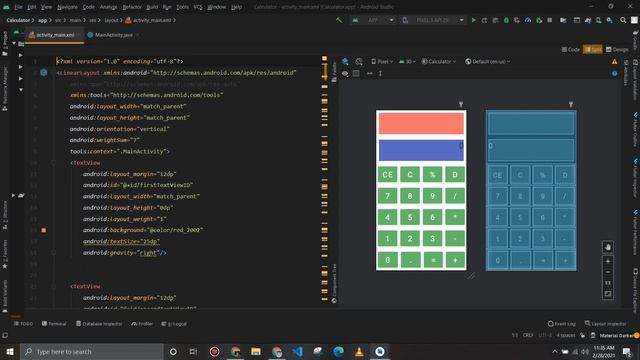Open the VCS menu
This screenshot has height=360, width=640.
tap(198, 7)
